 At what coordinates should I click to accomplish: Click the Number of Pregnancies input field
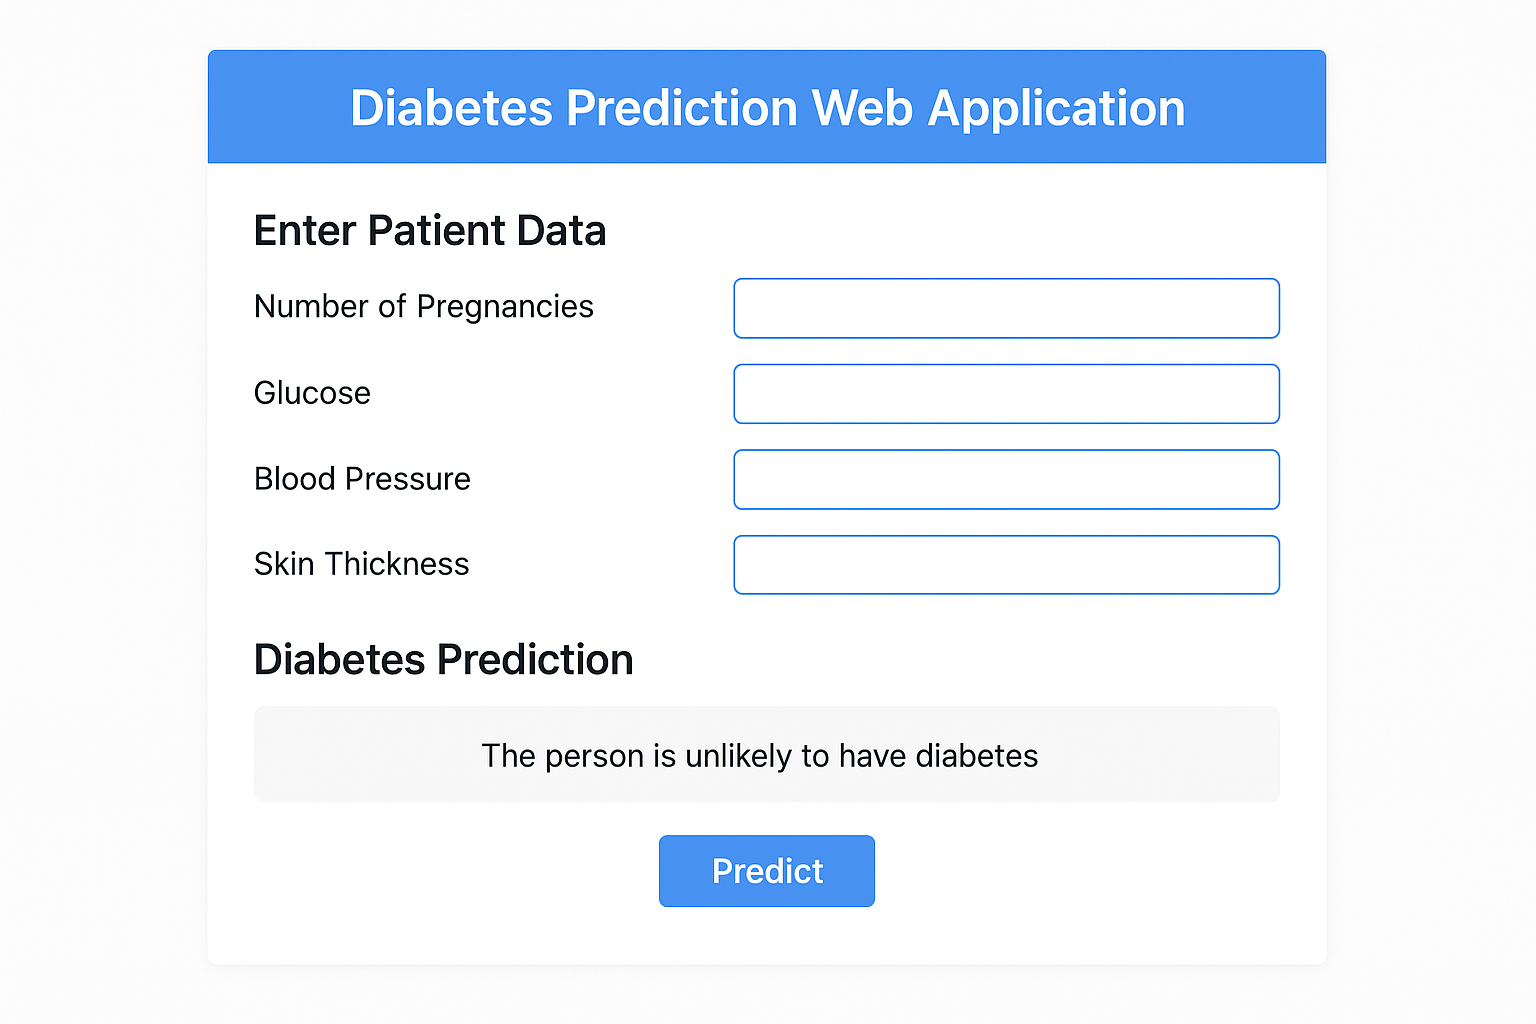[x=1006, y=308]
